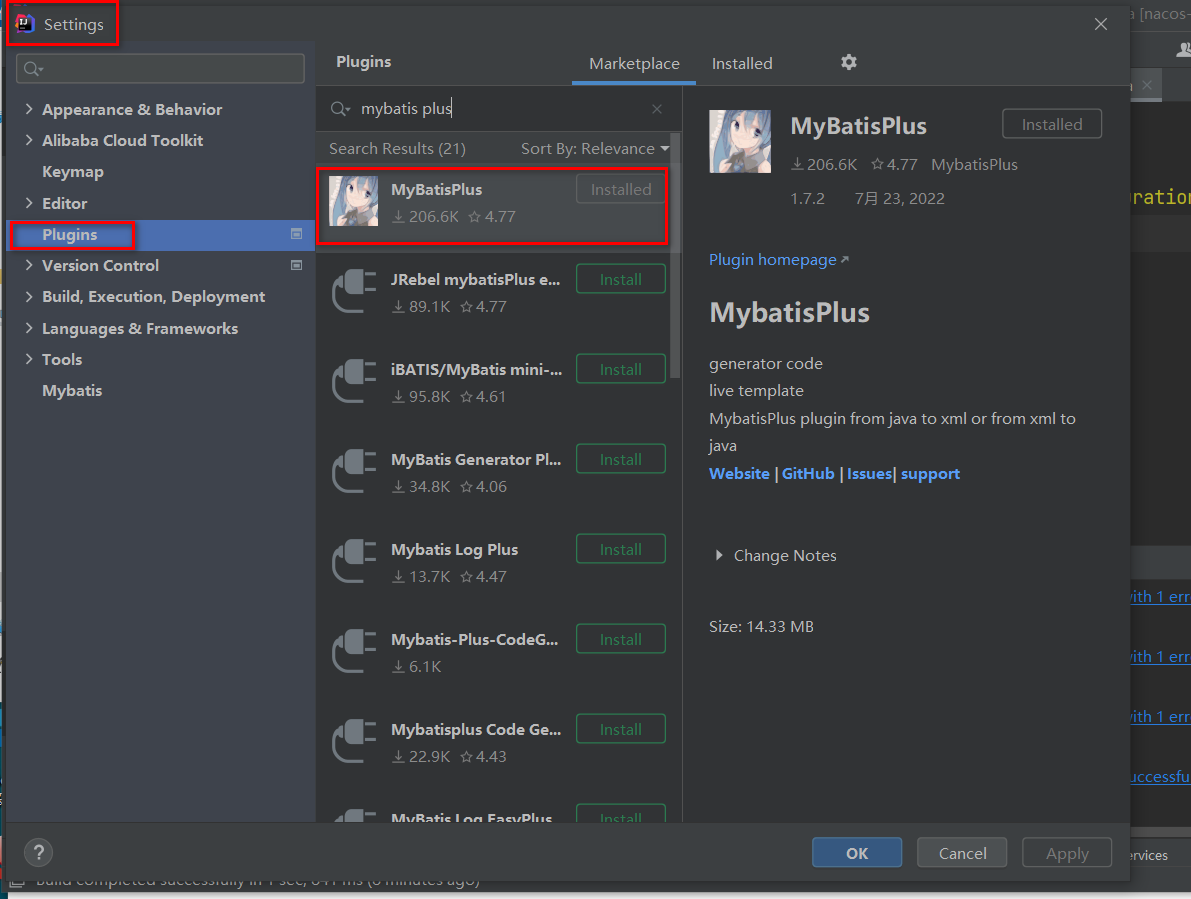
Task: Open the Issues link
Action: pyautogui.click(x=869, y=474)
